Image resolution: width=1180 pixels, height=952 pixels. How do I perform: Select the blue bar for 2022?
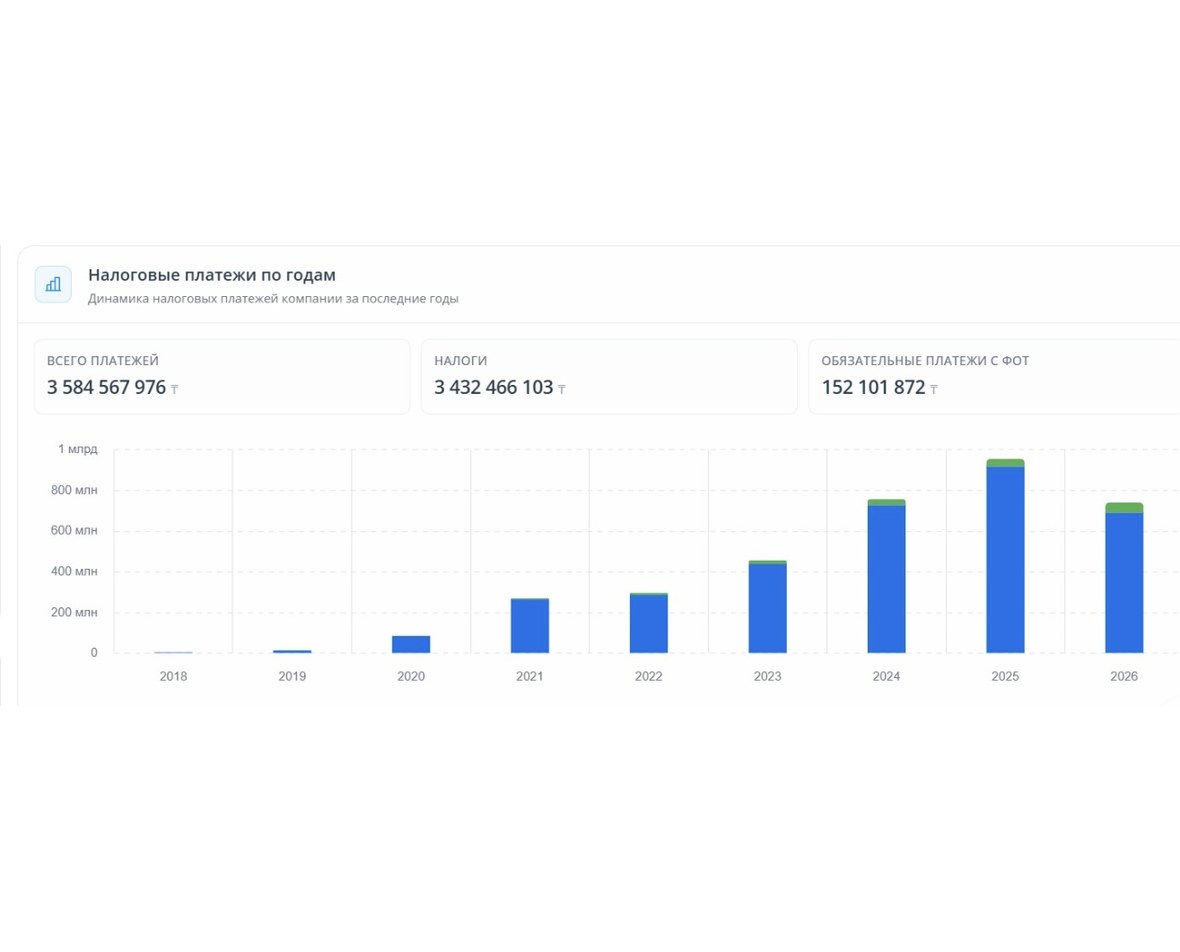[649, 624]
